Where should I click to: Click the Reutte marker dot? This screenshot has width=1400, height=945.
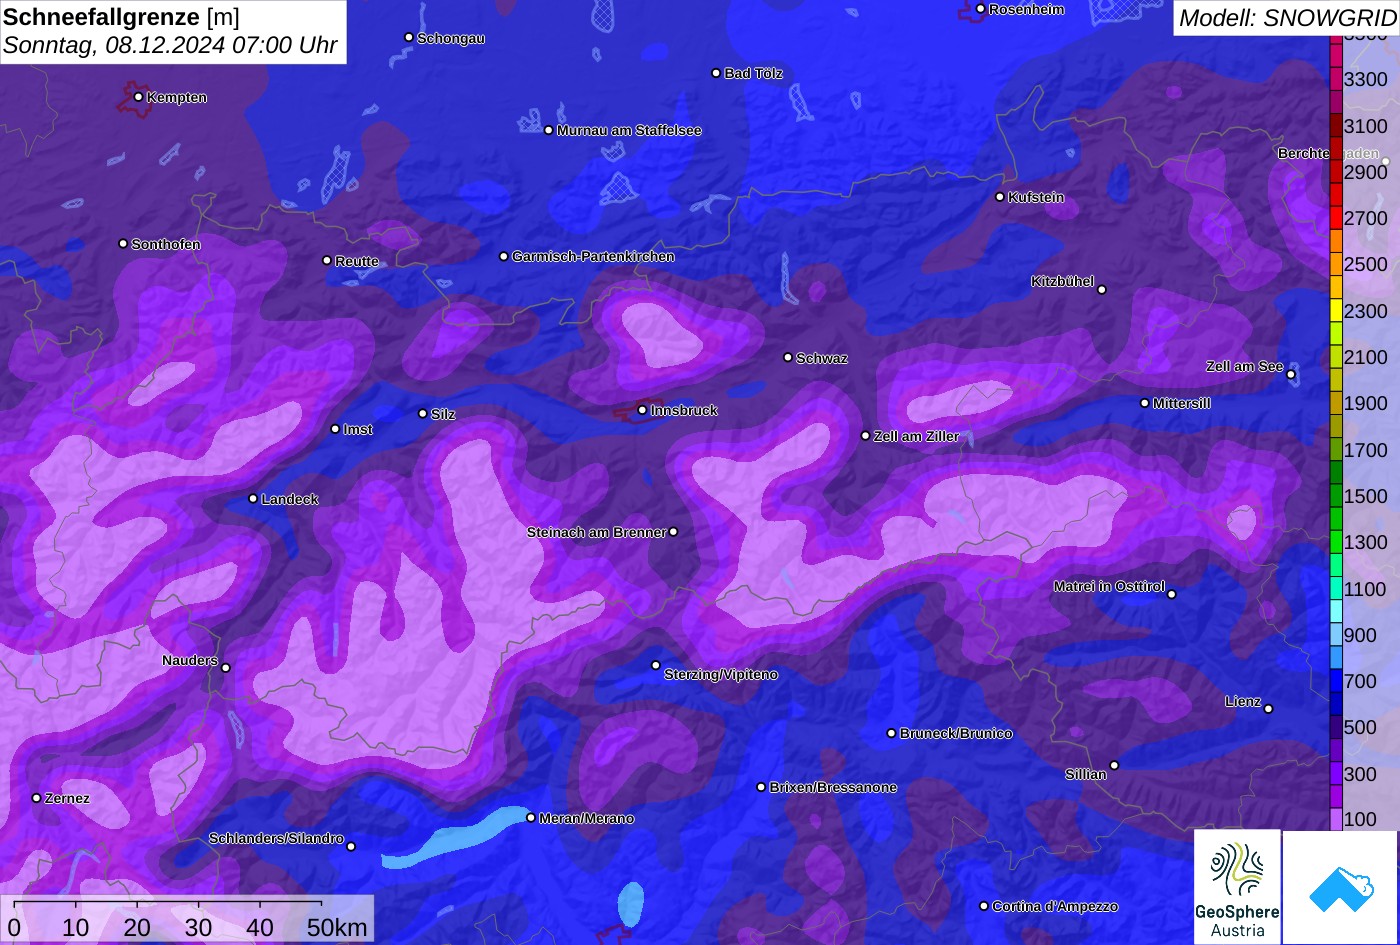[x=327, y=260]
